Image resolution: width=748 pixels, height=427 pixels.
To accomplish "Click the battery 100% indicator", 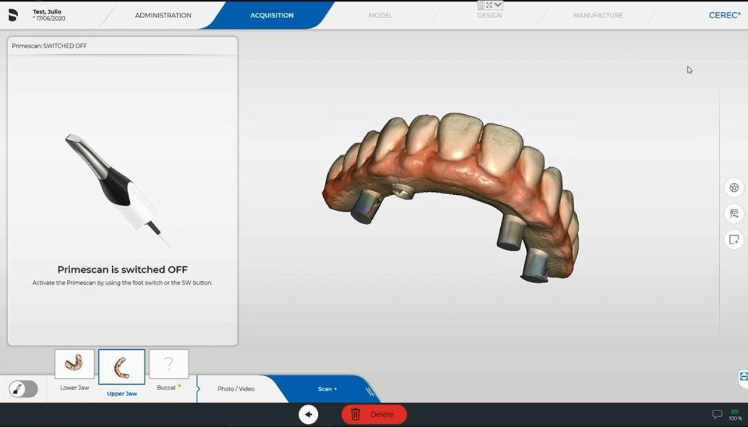I will (x=735, y=415).
